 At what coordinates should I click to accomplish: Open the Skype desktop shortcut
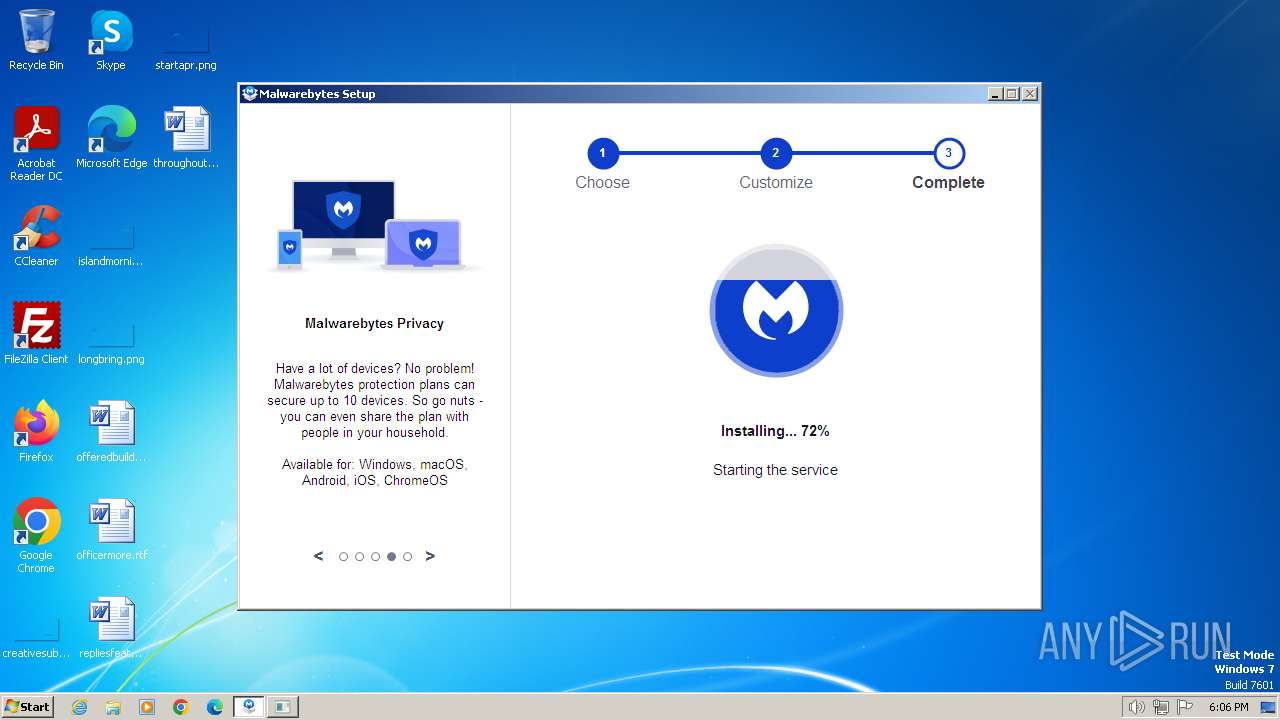(111, 40)
